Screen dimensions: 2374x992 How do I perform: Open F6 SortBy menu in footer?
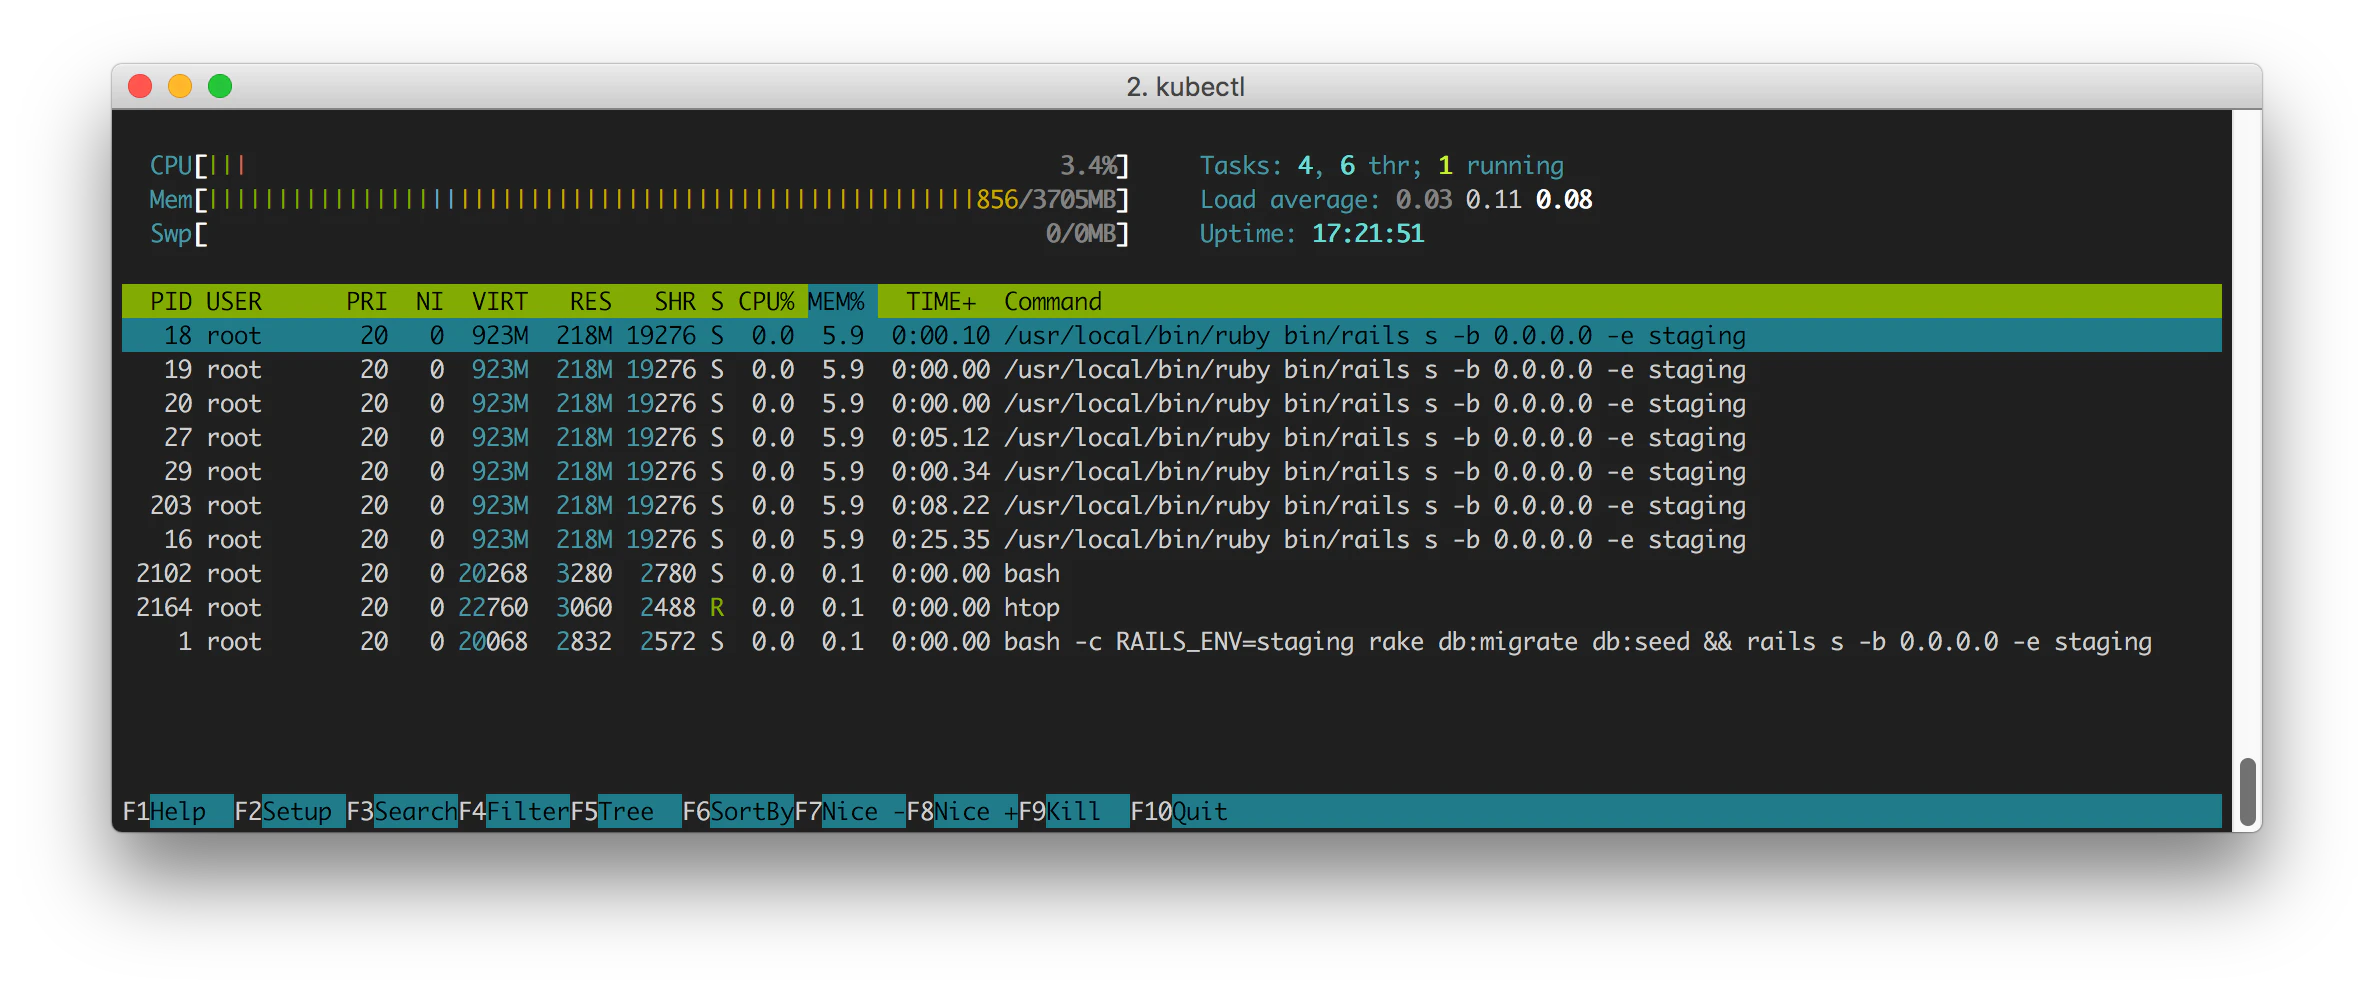coord(737,811)
